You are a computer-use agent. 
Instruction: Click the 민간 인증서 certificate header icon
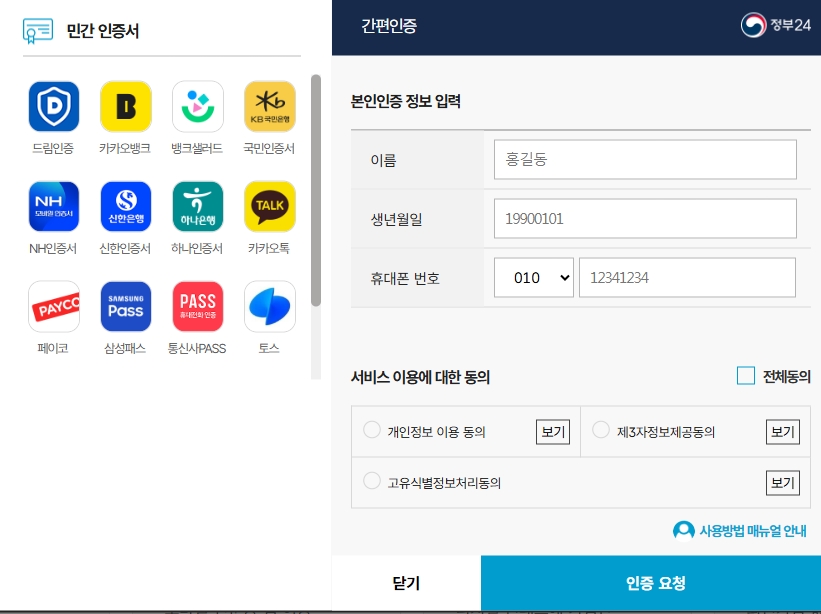(x=38, y=31)
